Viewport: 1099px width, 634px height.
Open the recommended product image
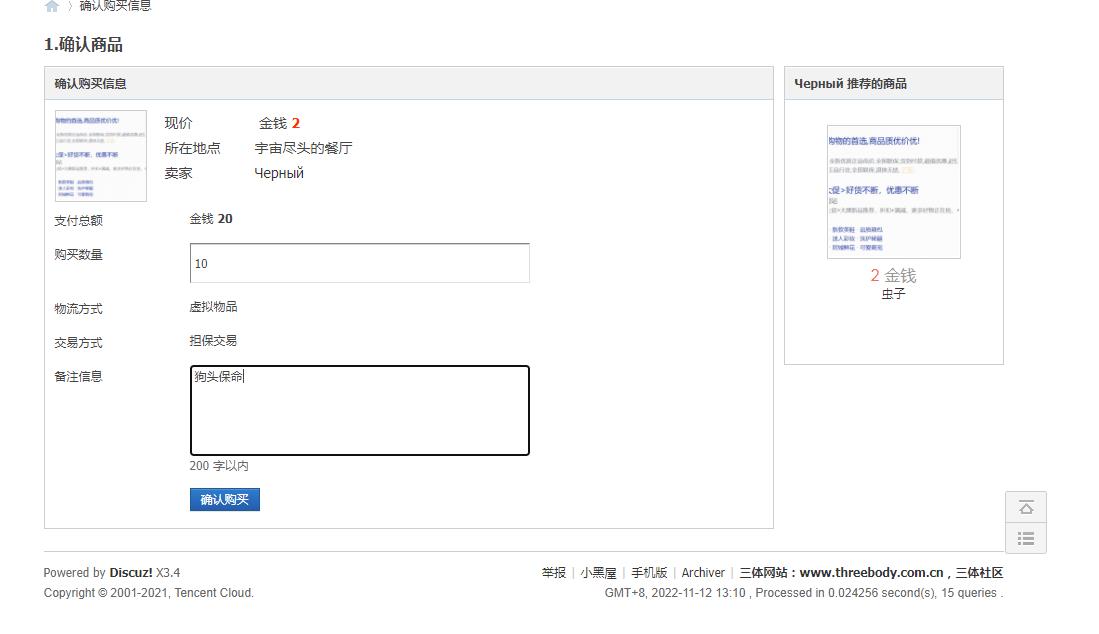point(893,192)
